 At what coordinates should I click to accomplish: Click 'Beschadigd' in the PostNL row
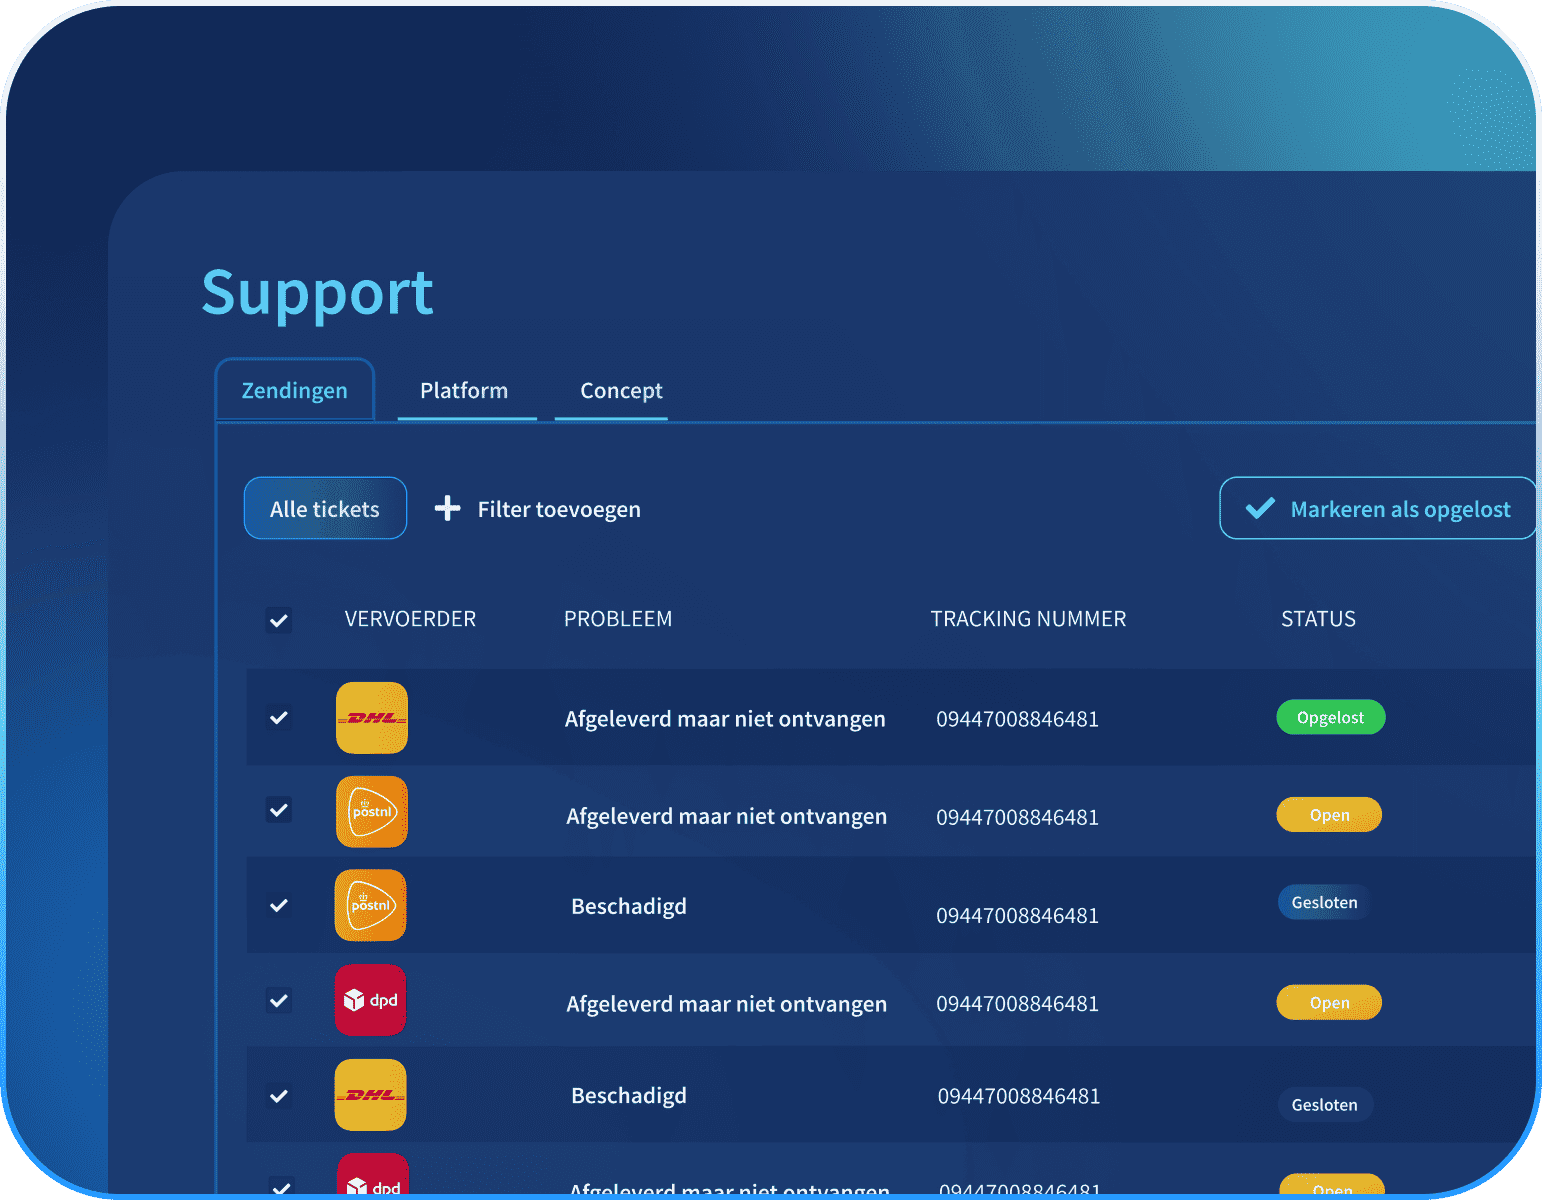click(629, 906)
